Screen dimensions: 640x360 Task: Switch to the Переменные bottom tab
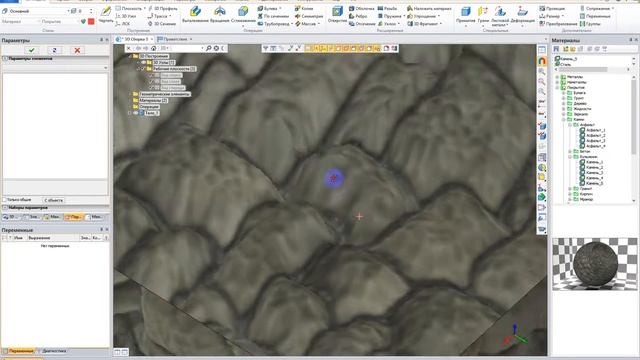[x=18, y=351]
